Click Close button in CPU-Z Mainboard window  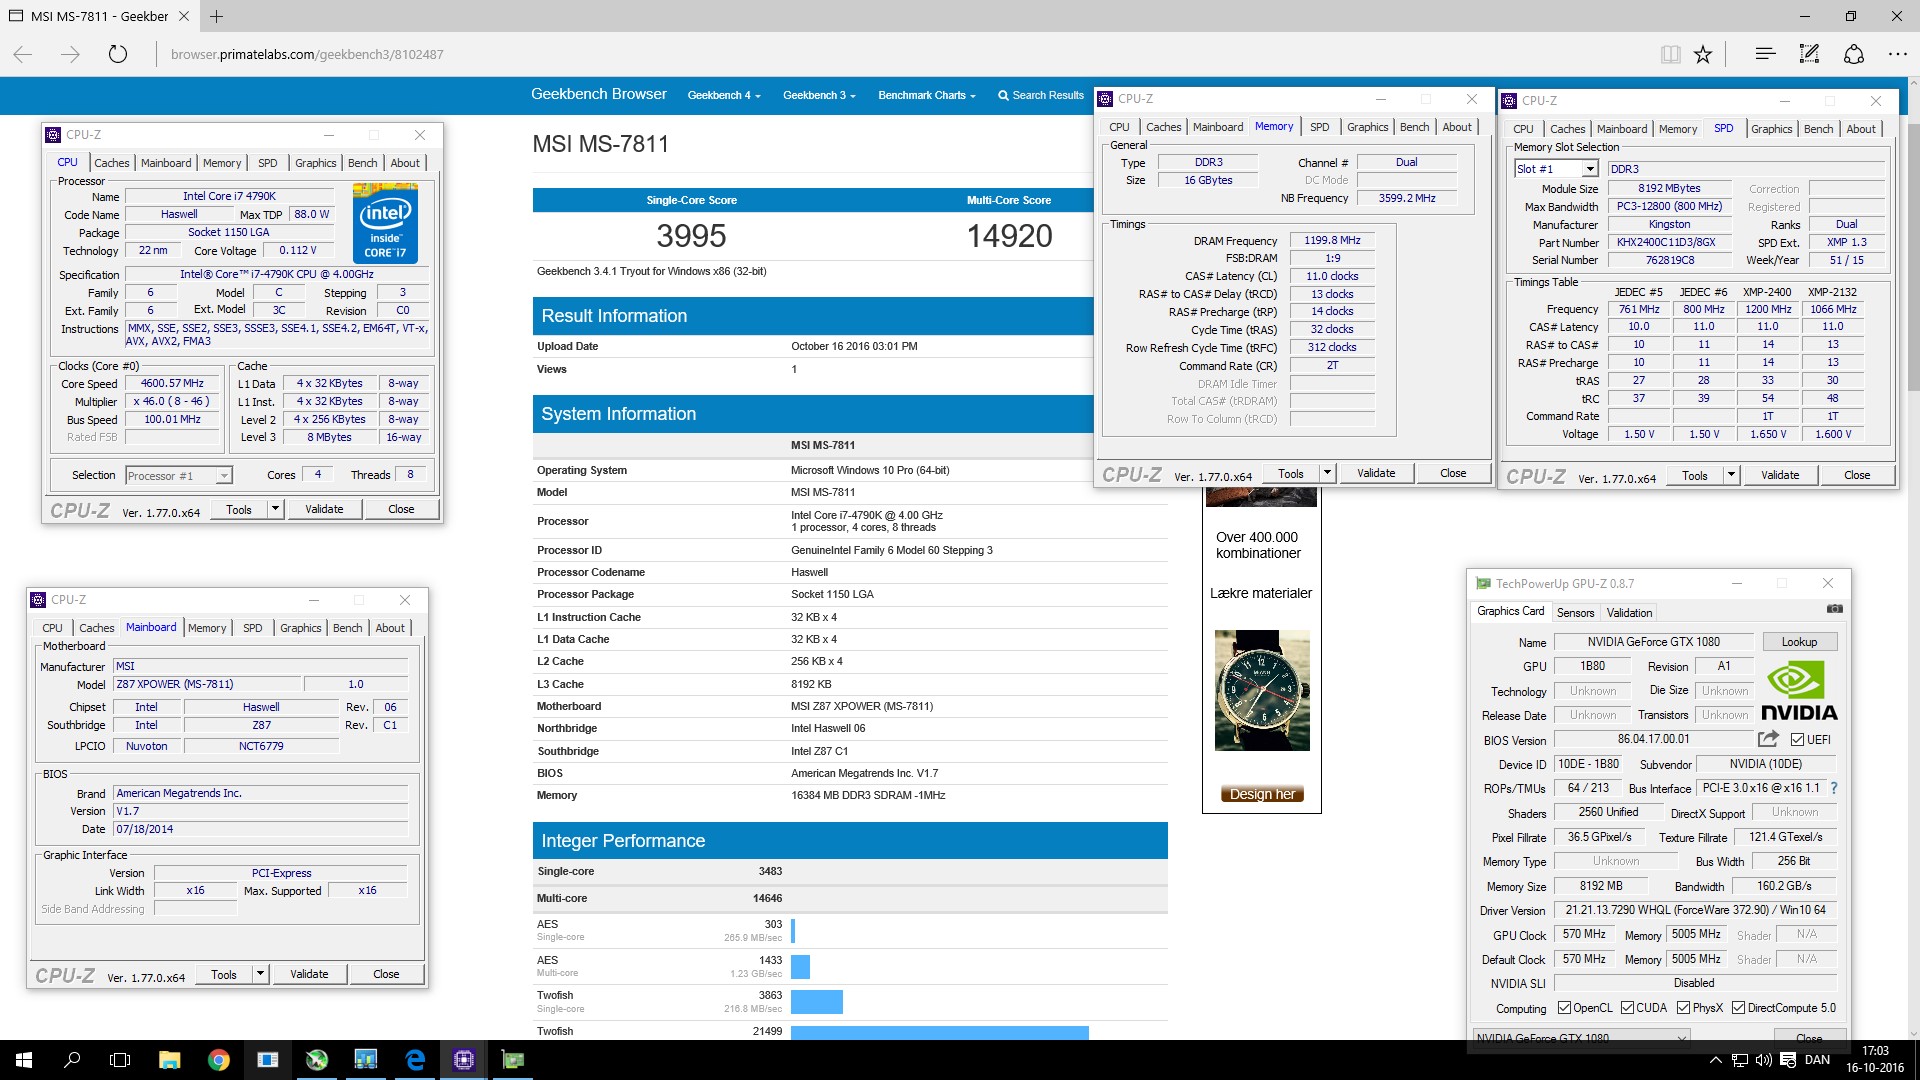coord(386,974)
